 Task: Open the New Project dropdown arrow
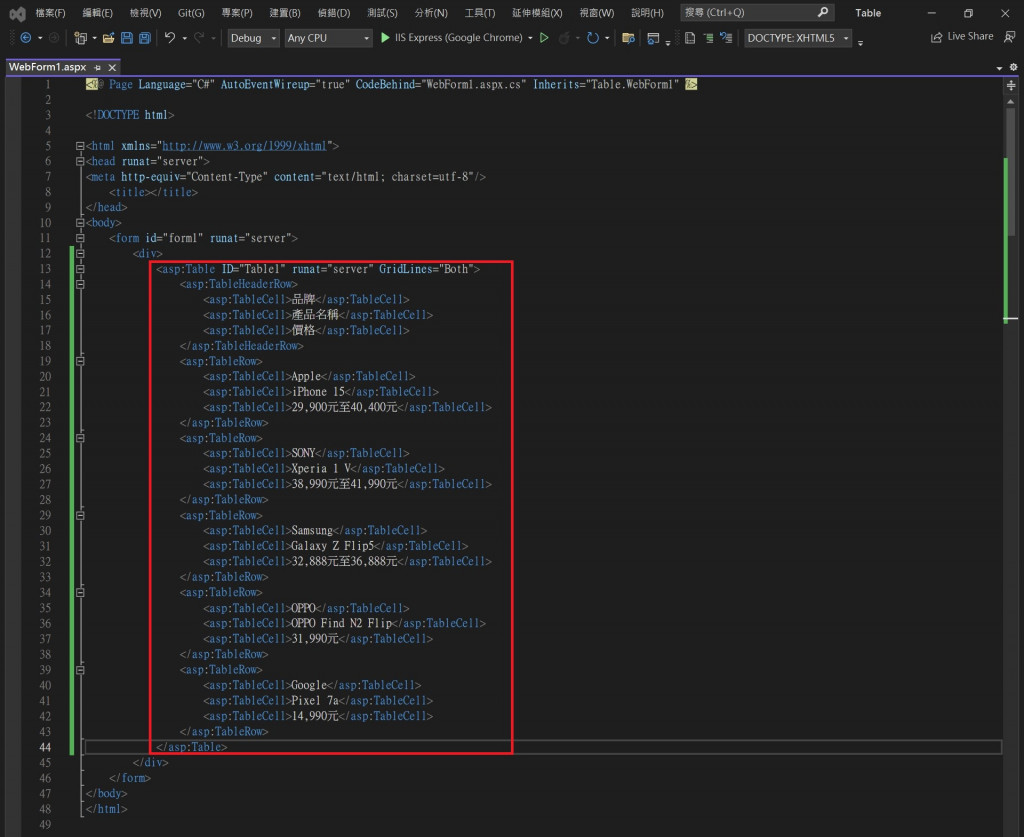95,38
